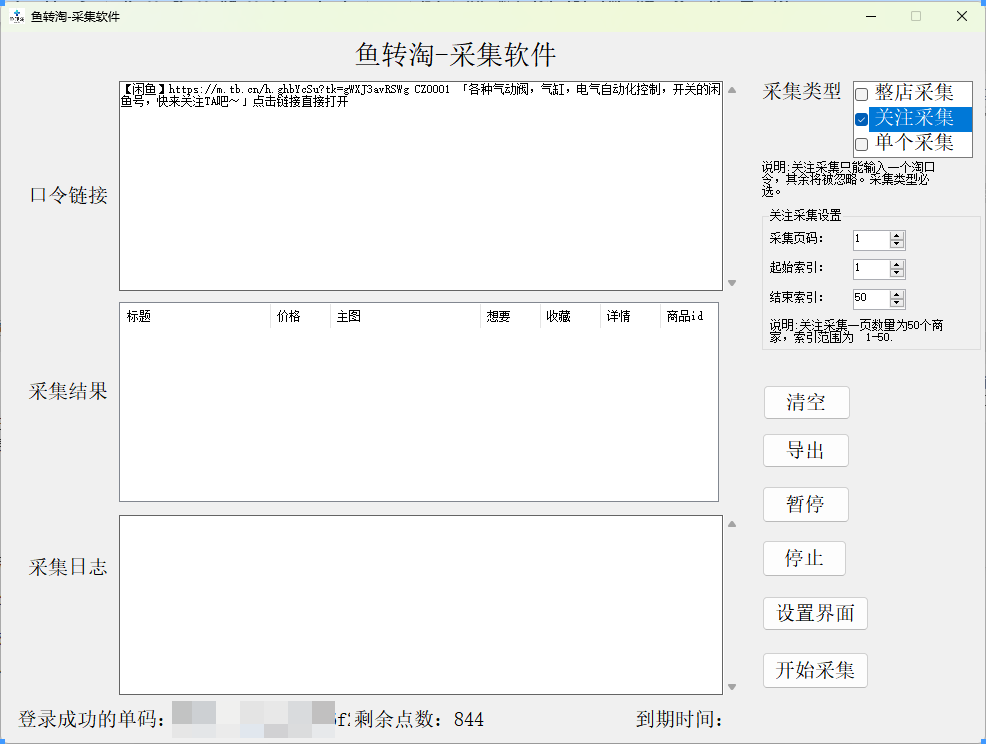Decrease 起始索引 with down arrow
Image resolution: width=986 pixels, height=744 pixels.
(x=897, y=273)
